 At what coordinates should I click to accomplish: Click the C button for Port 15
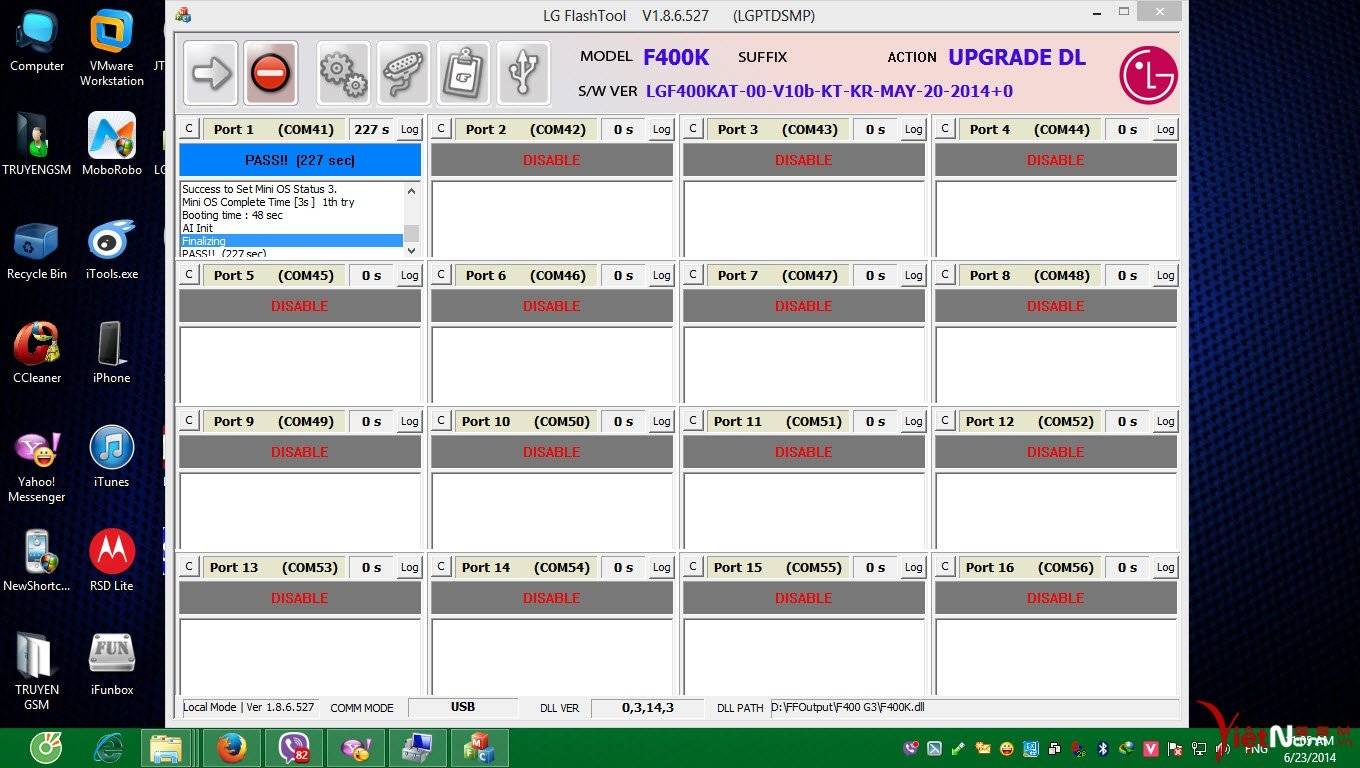pyautogui.click(x=693, y=567)
